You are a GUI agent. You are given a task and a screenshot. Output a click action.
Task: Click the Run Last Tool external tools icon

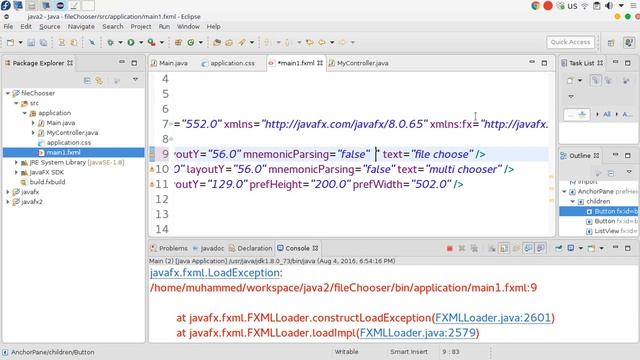pos(151,42)
